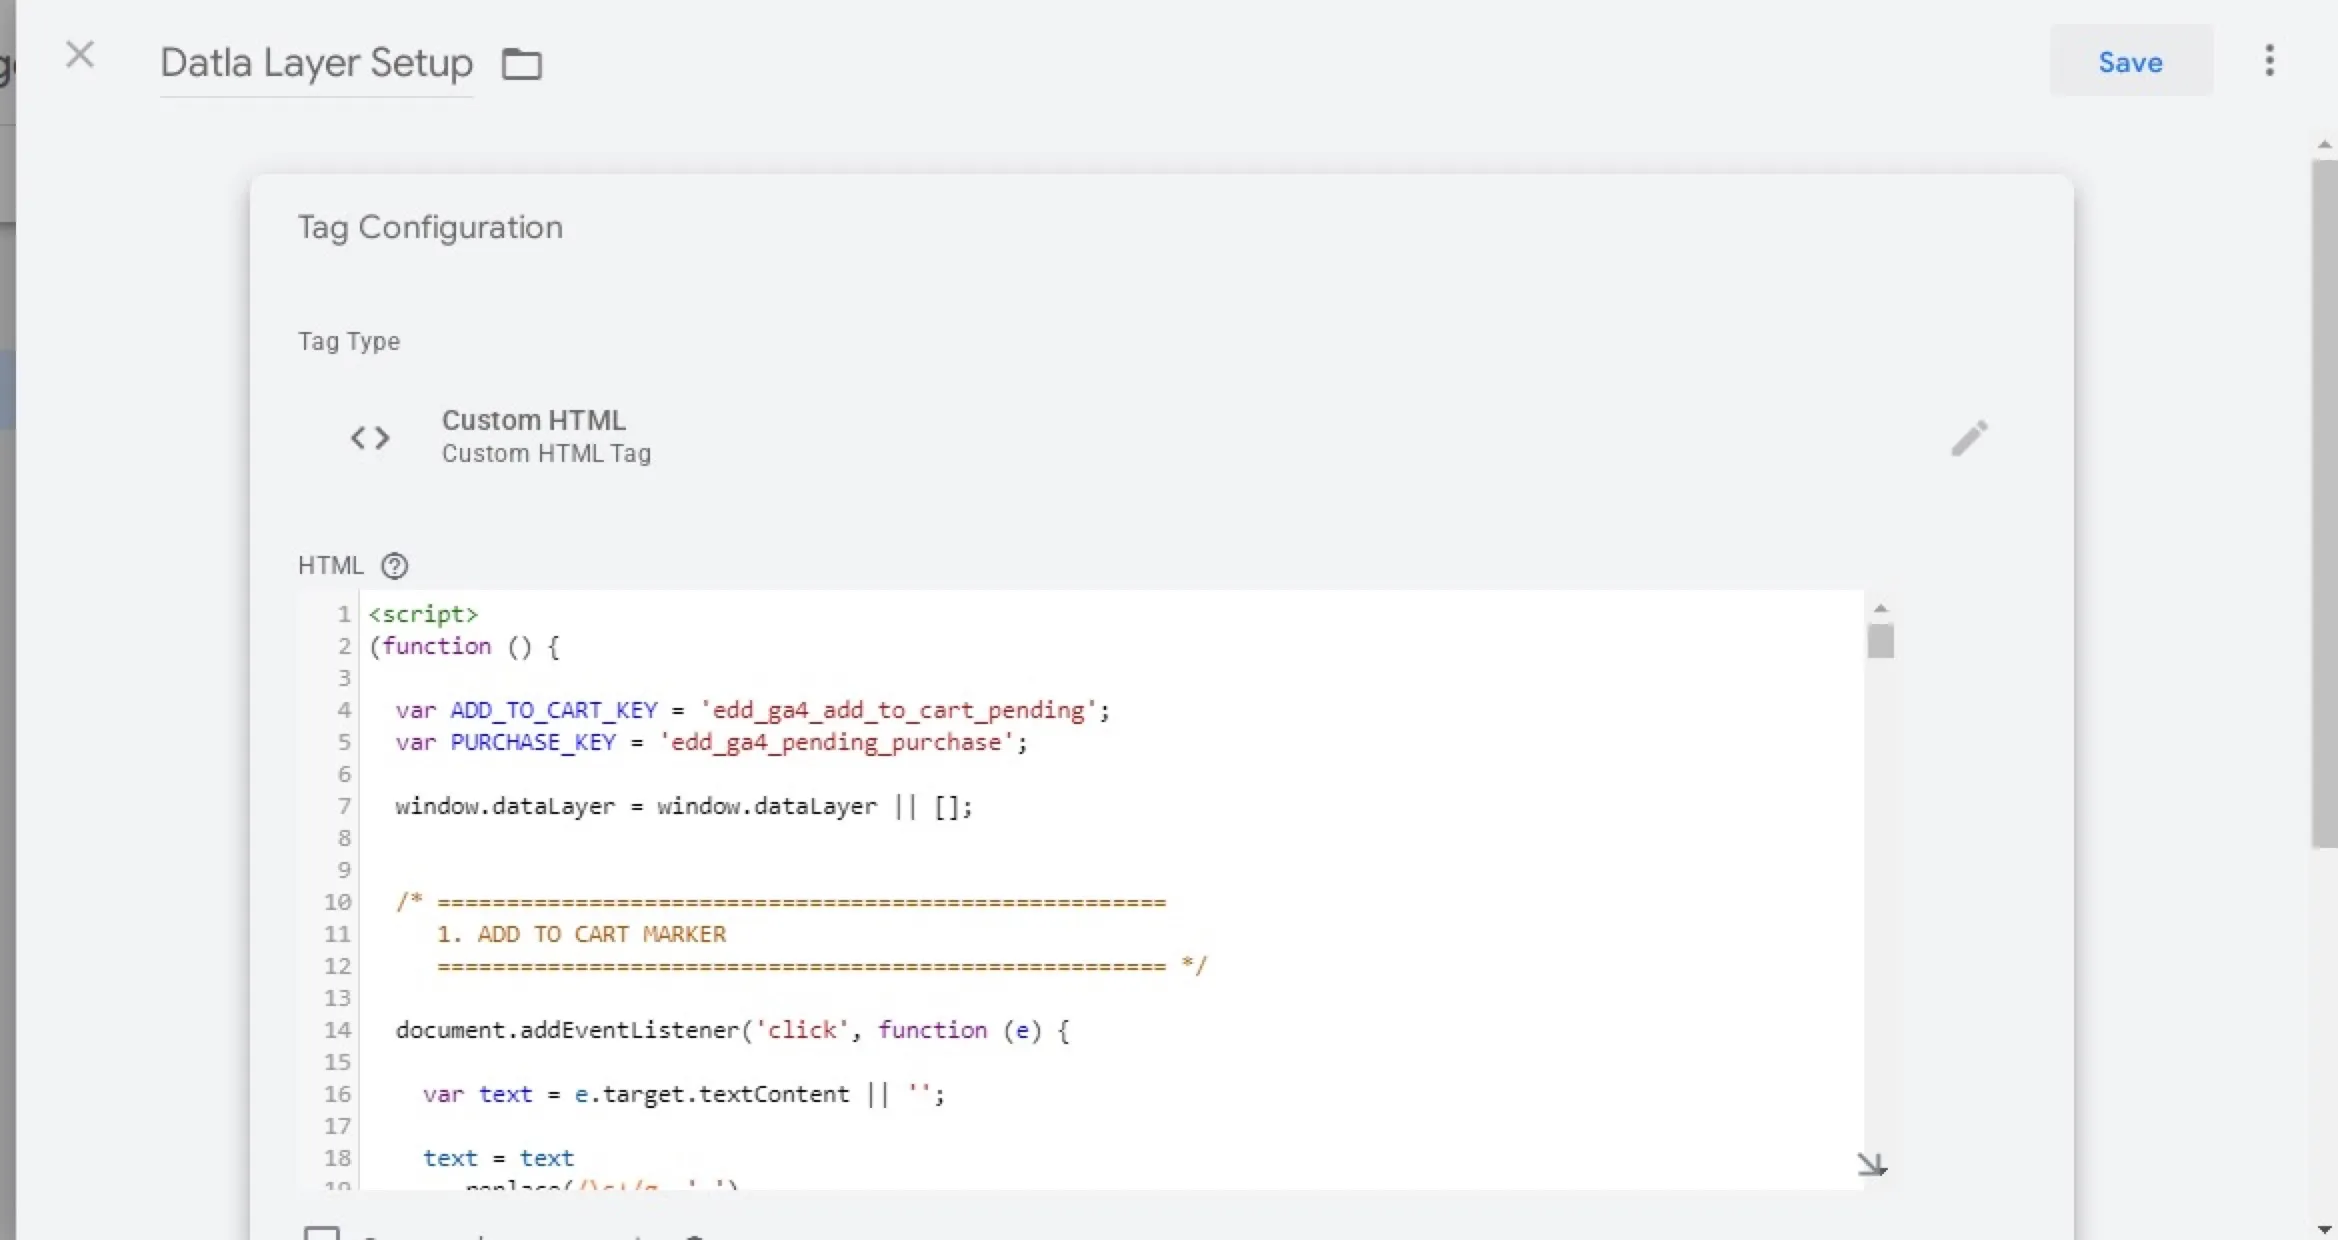Click the 'text = text' code line

click(498, 1158)
